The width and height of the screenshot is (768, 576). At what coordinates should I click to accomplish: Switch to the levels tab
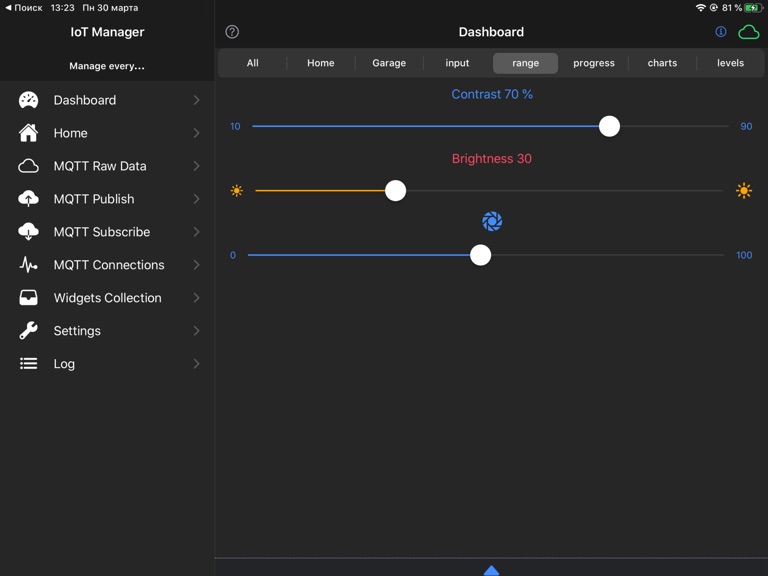730,63
